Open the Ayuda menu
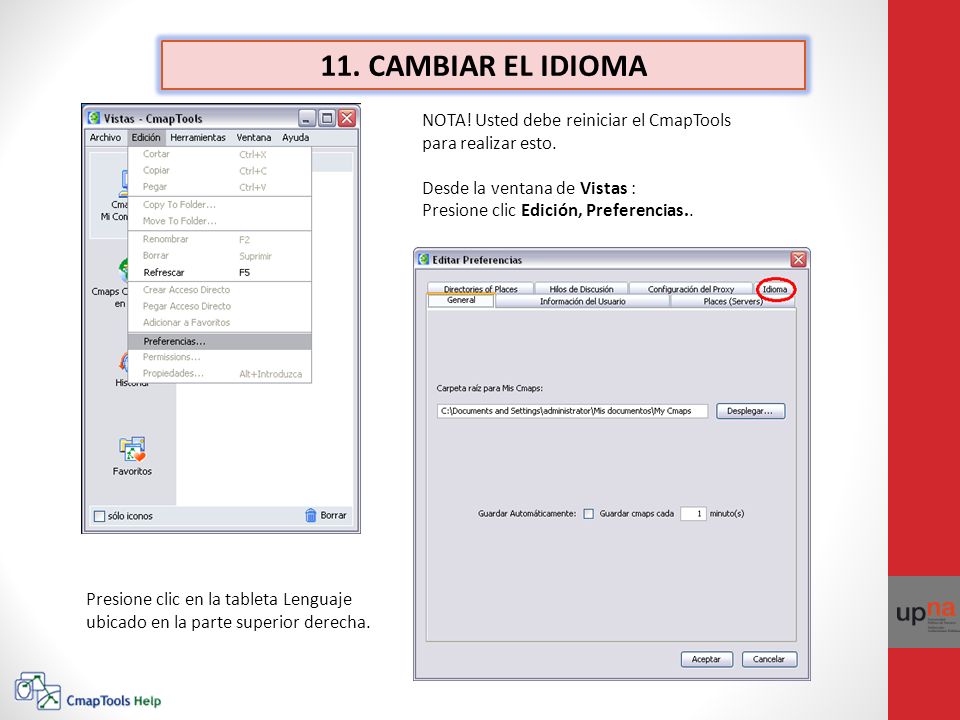This screenshot has width=960, height=720. [295, 138]
